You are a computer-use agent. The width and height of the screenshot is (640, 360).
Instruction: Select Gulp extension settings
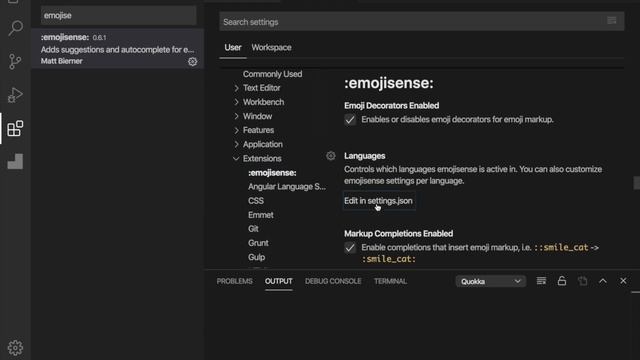pos(257,257)
